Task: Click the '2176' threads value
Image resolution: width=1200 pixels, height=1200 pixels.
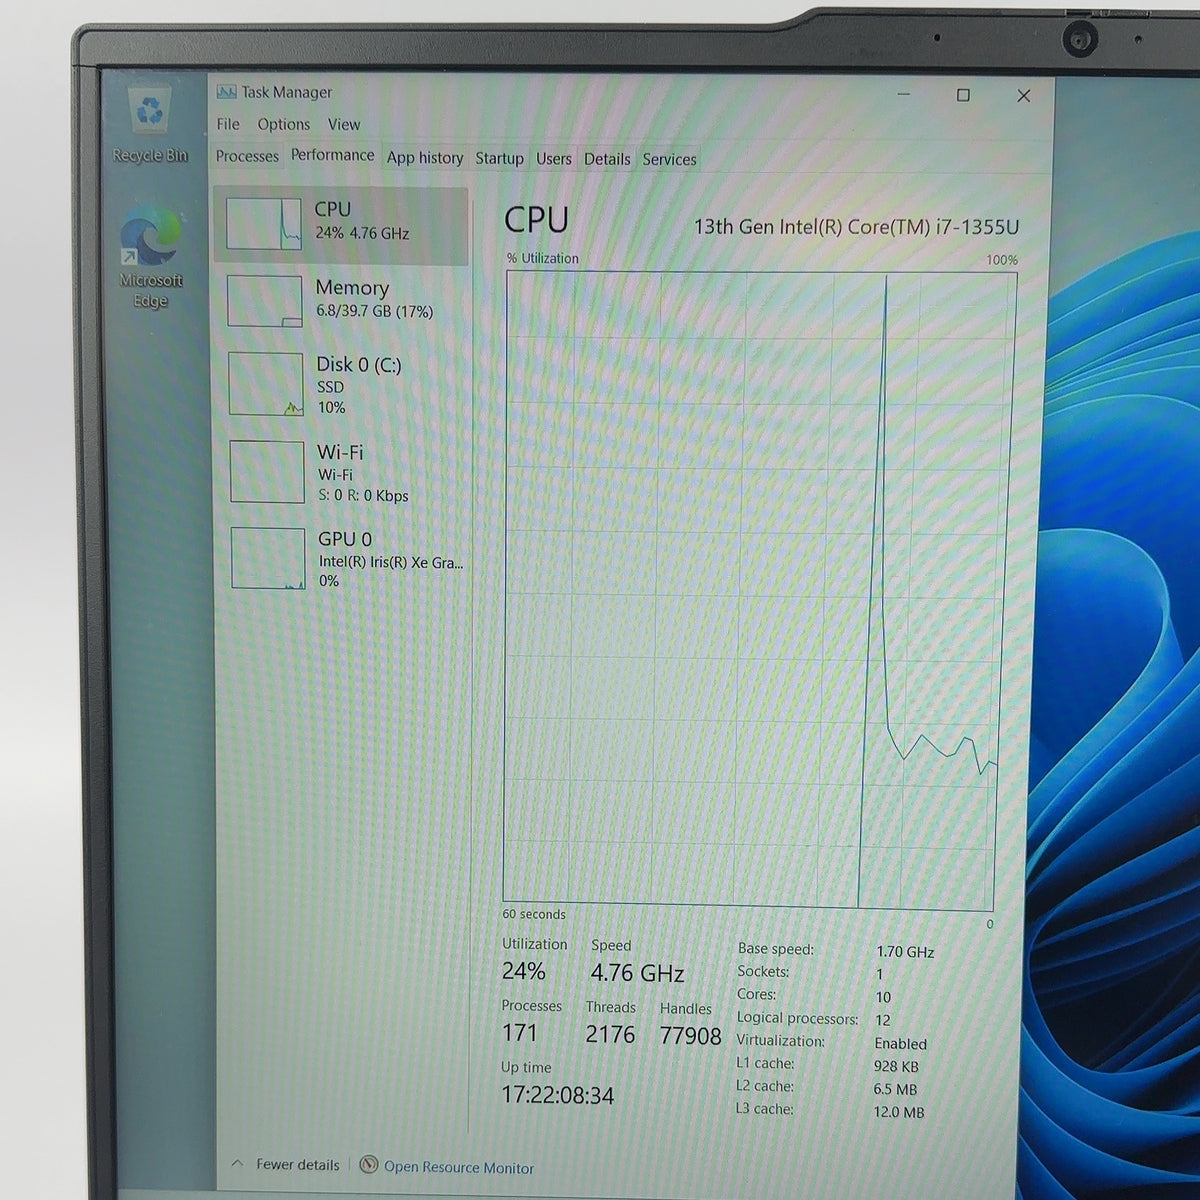Action: (x=610, y=1034)
